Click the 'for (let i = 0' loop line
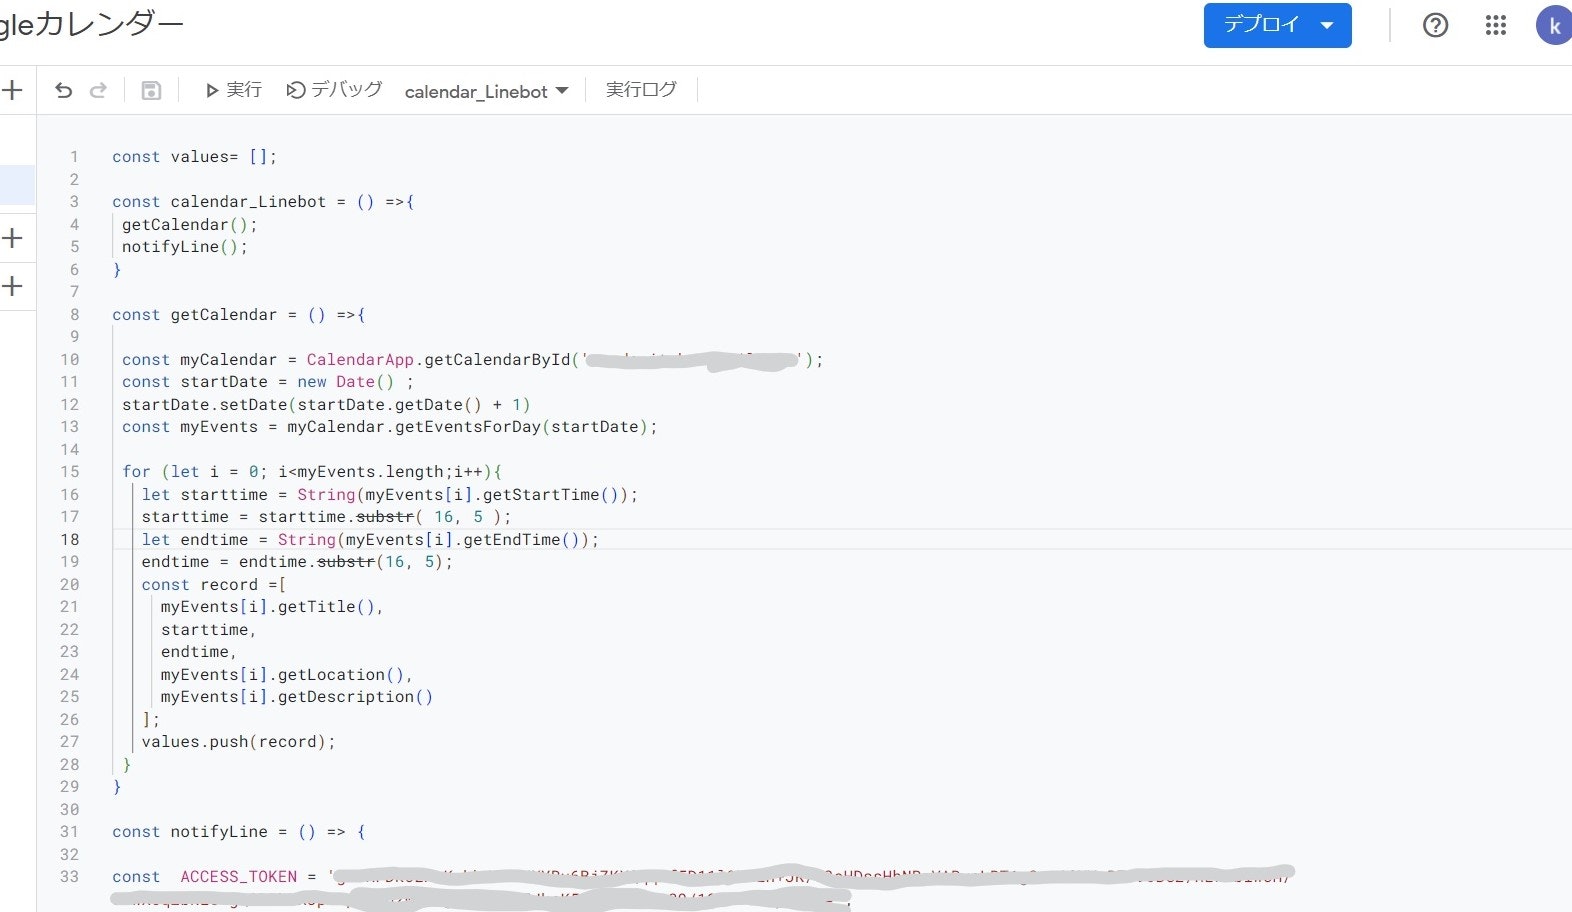Screen dimensions: 1572x912 312,472
